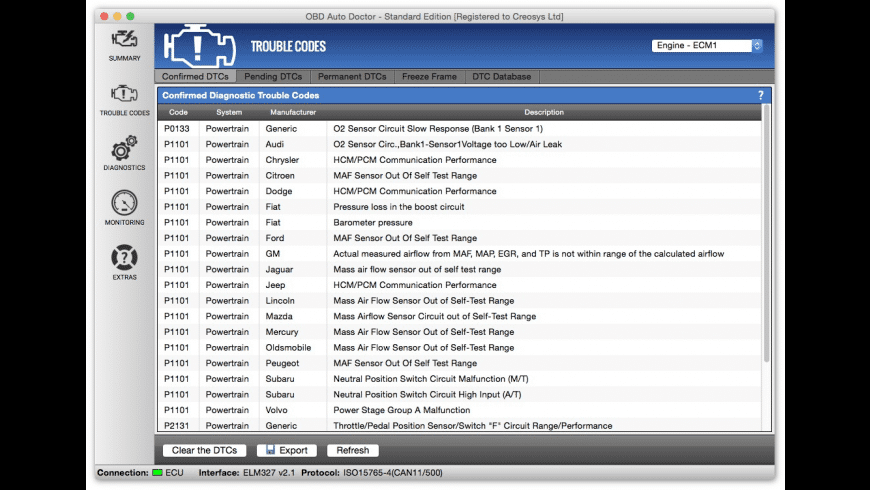This screenshot has width=870, height=490.
Task: Select the Audi manufacturer cell
Action: 275,144
